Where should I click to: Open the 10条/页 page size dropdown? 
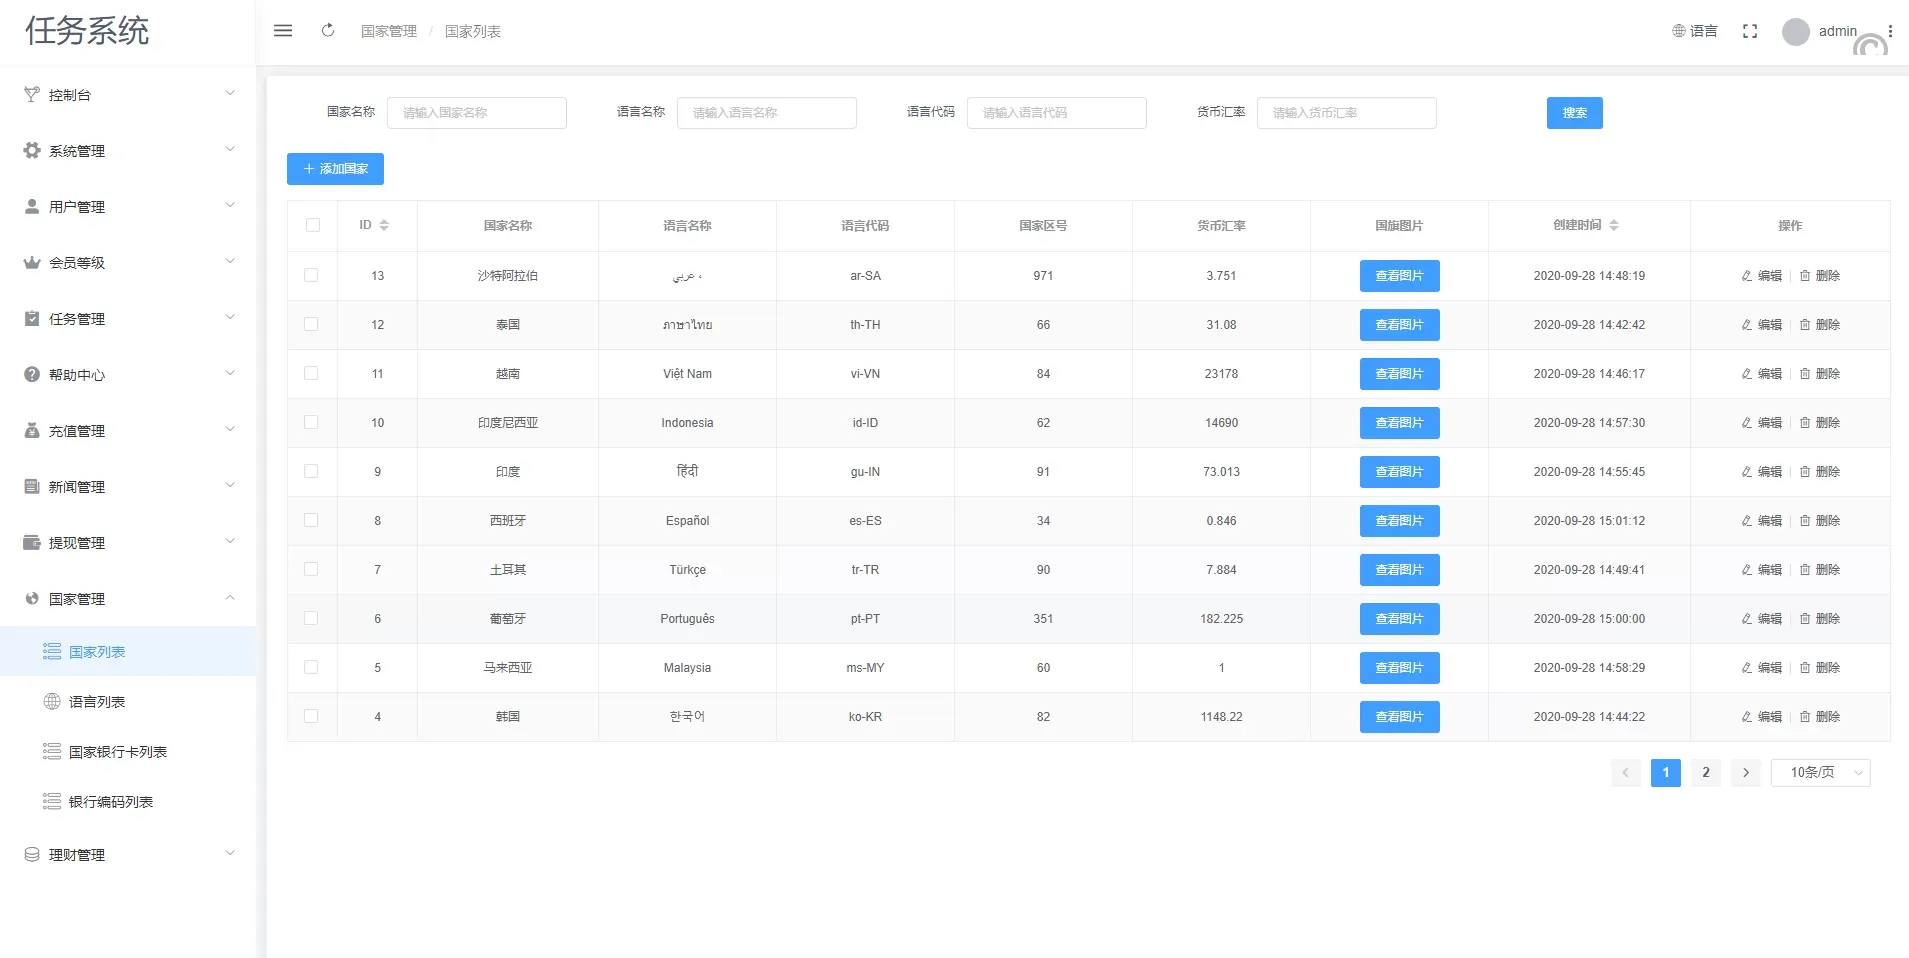1820,772
